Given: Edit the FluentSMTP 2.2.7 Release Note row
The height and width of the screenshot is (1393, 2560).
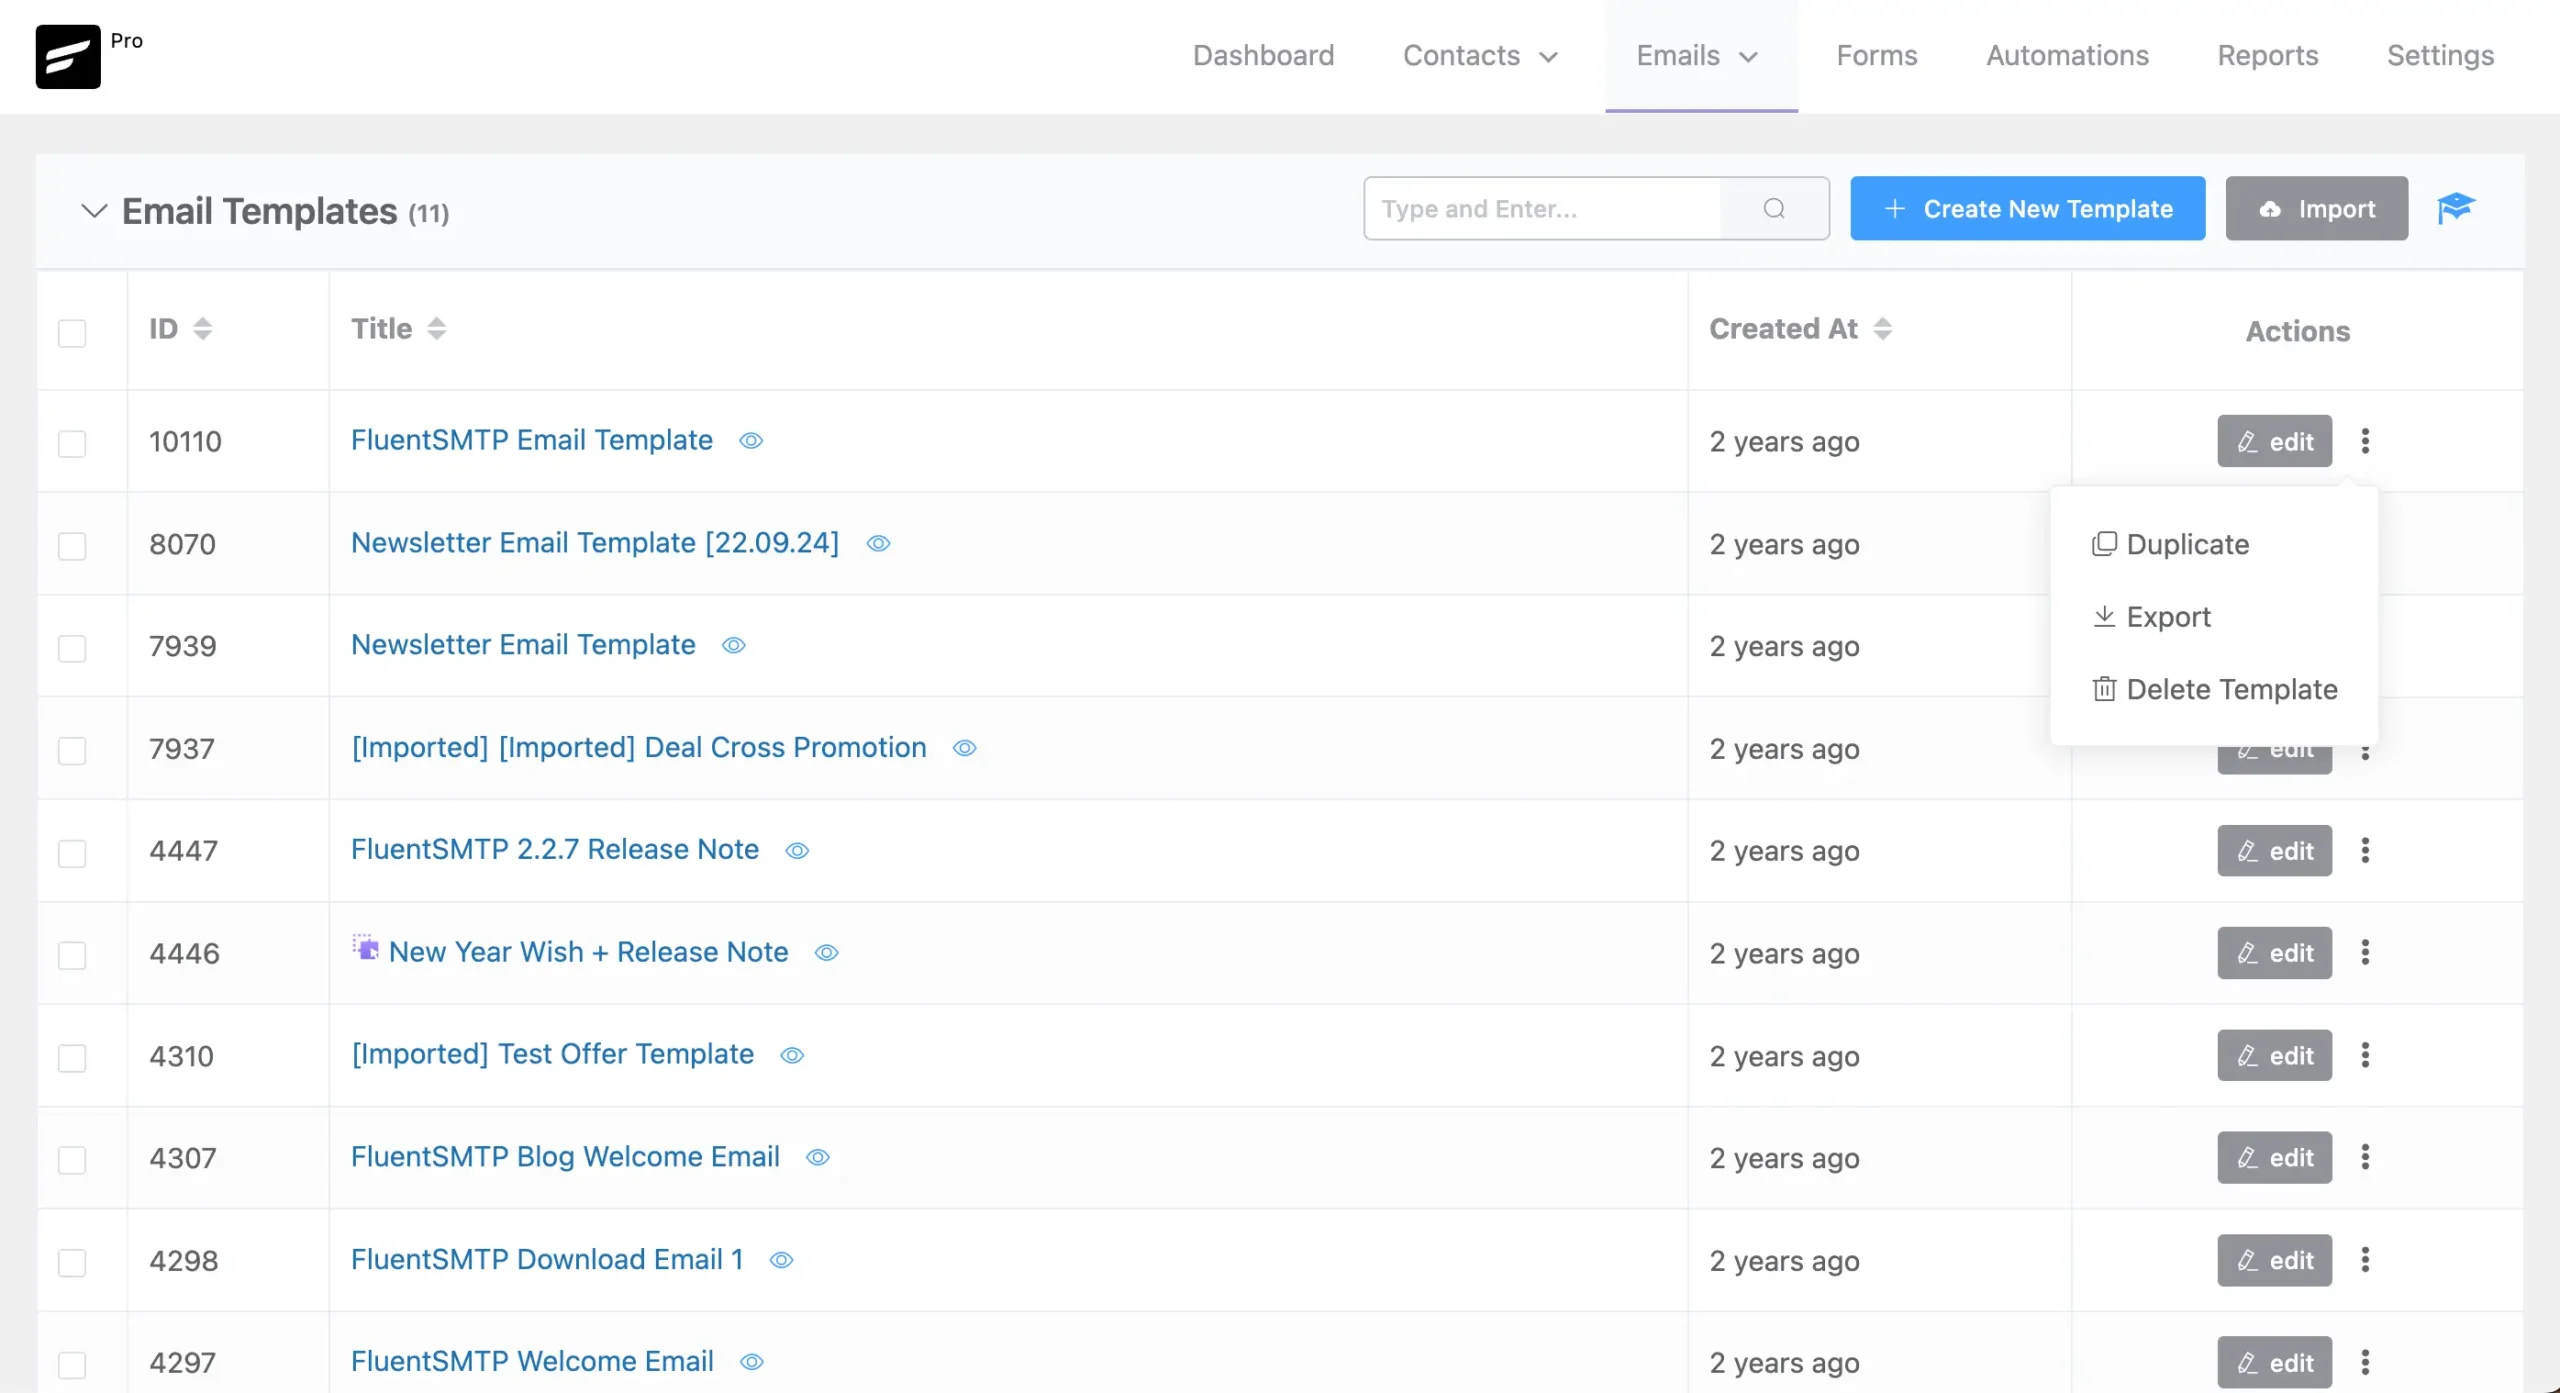Looking at the screenshot, I should click(x=2274, y=850).
